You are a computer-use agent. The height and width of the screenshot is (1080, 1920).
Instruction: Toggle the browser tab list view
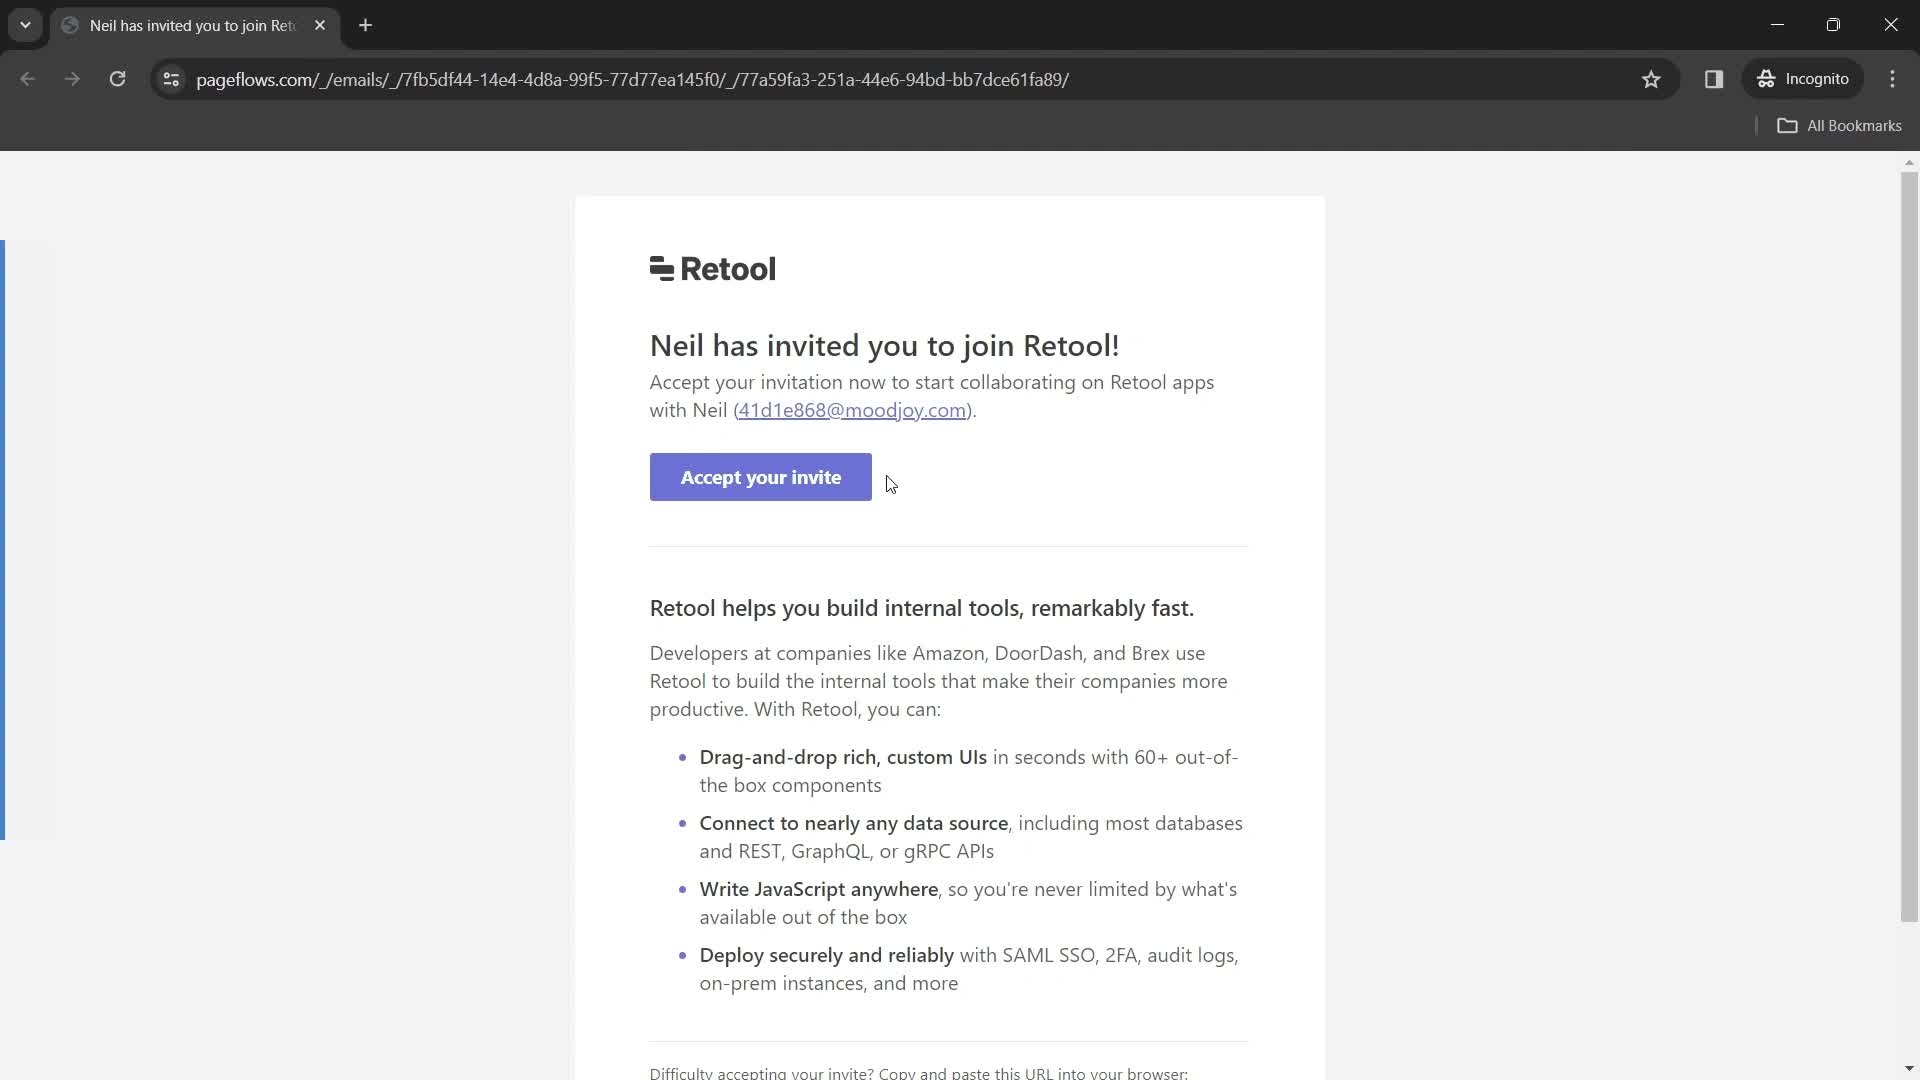[x=24, y=25]
